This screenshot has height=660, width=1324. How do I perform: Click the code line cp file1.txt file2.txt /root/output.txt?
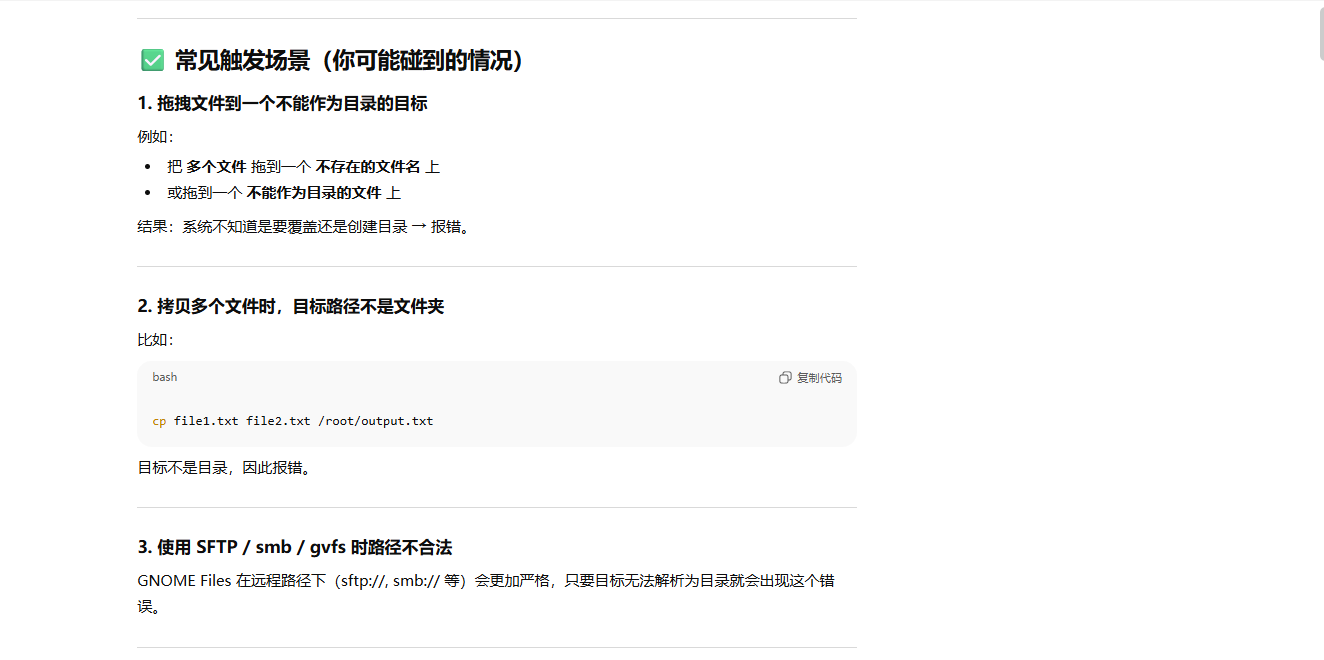(x=293, y=421)
